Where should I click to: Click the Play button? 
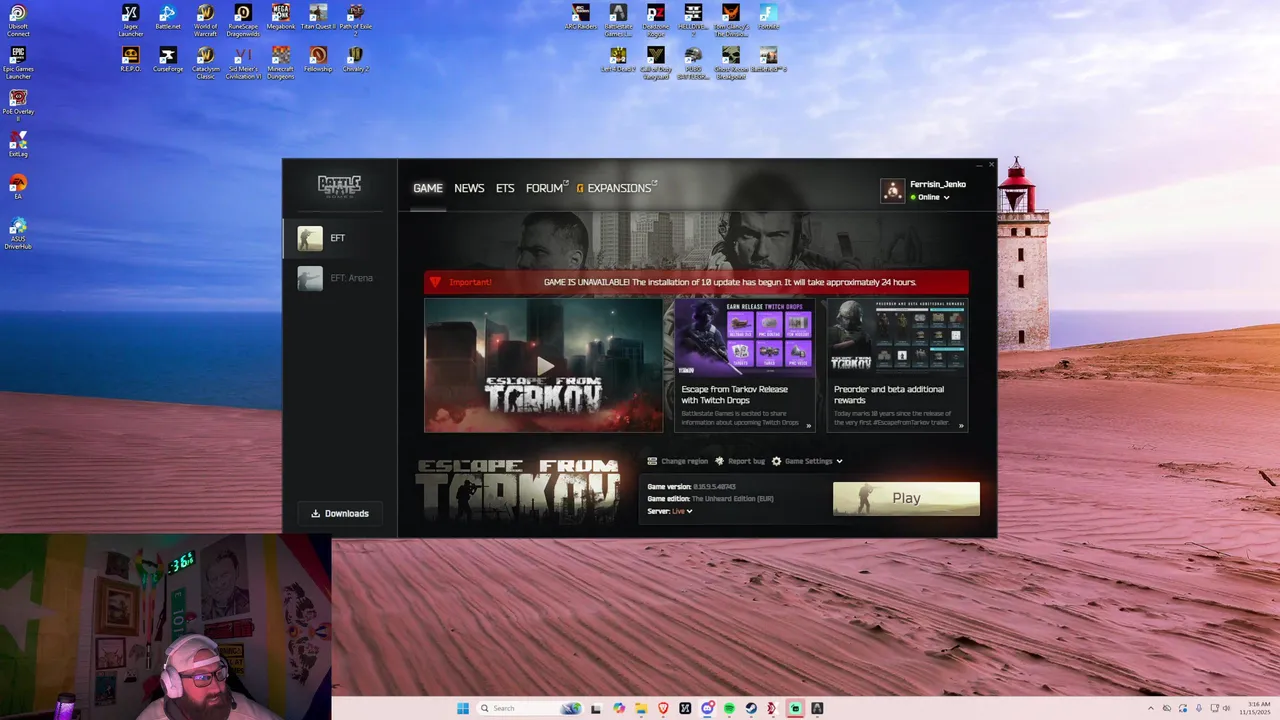tap(906, 498)
